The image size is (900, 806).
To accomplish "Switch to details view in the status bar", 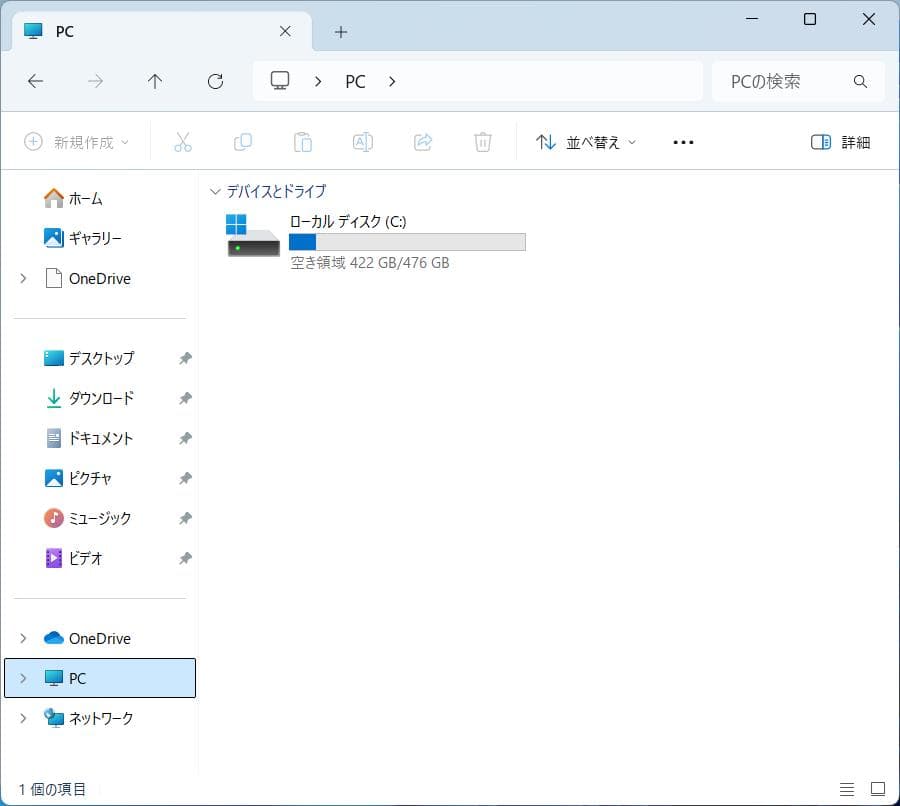I will [x=847, y=789].
